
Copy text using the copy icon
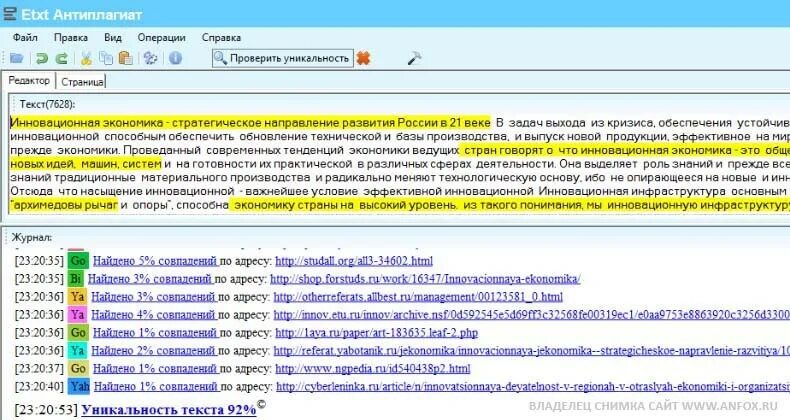click(106, 58)
